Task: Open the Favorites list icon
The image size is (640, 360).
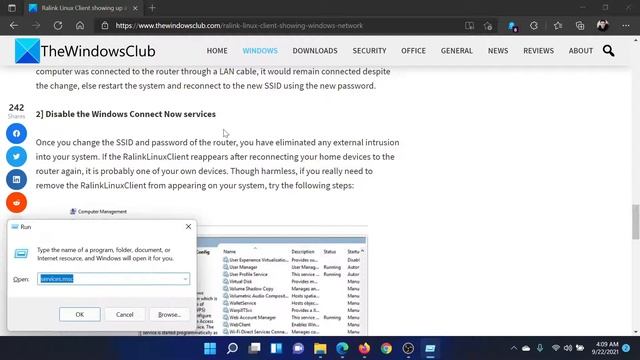Action: (x=558, y=26)
